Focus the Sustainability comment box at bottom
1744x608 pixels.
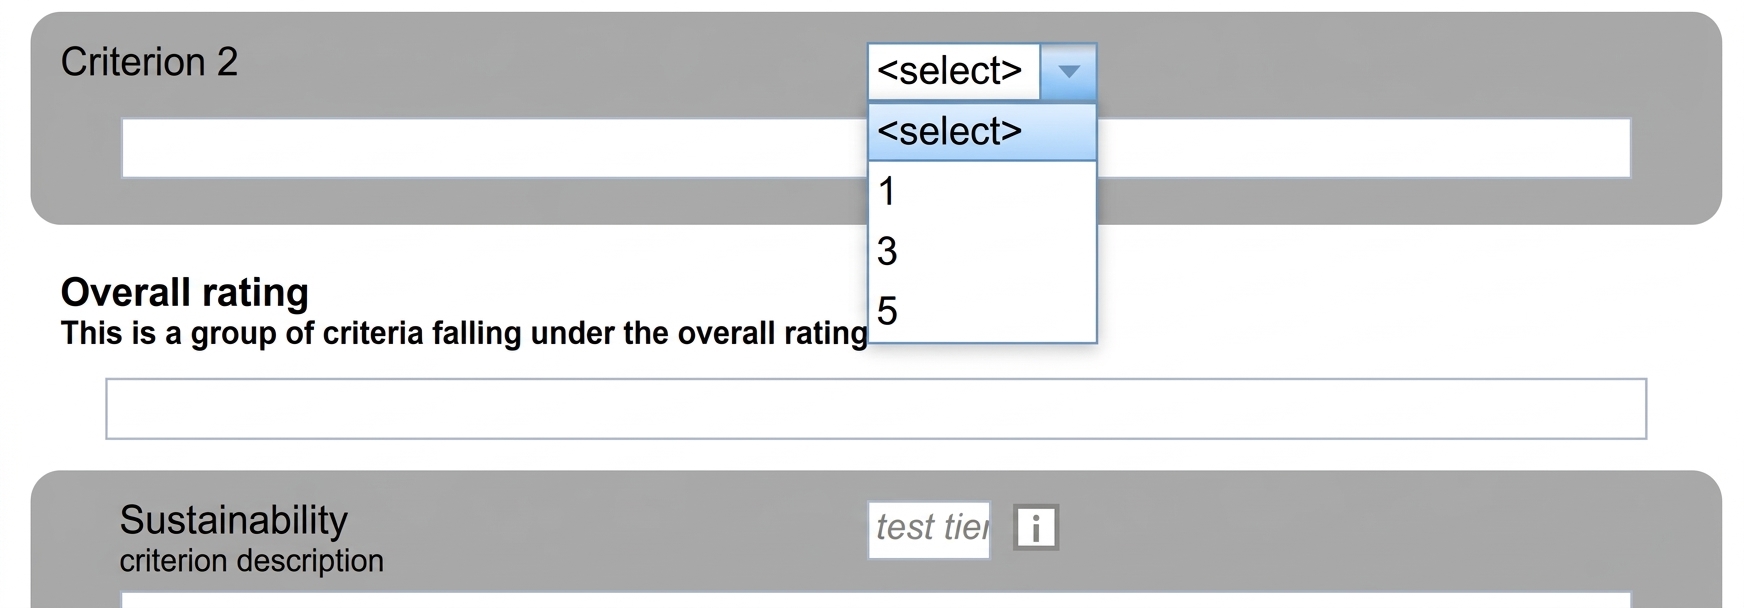(x=876, y=600)
